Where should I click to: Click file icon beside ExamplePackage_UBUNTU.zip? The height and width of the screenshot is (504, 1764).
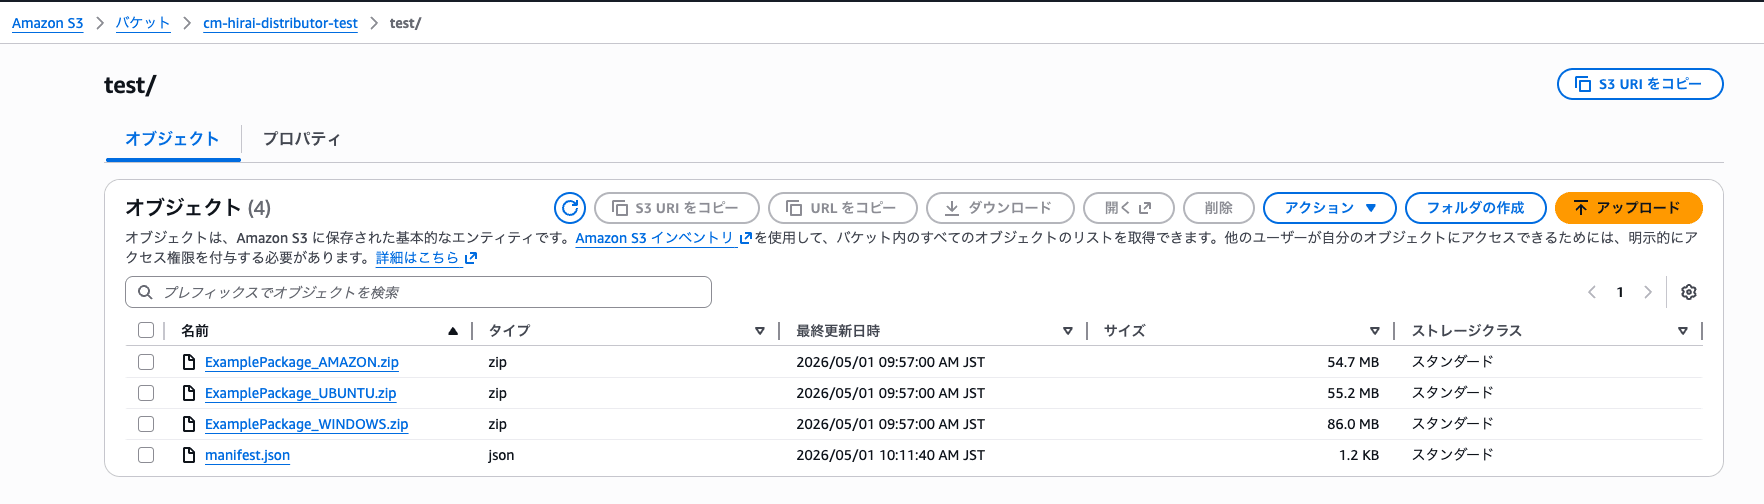tap(188, 393)
